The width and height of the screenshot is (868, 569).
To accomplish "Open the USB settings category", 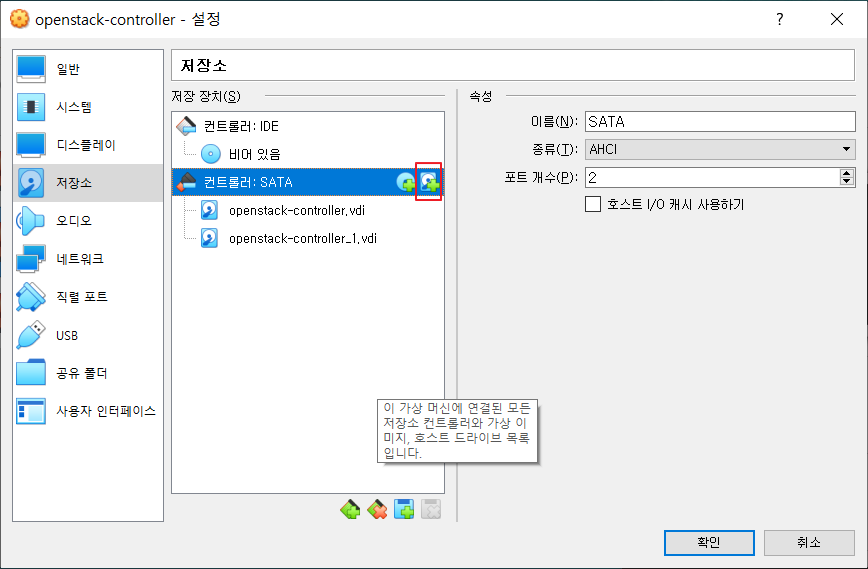I will click(88, 335).
